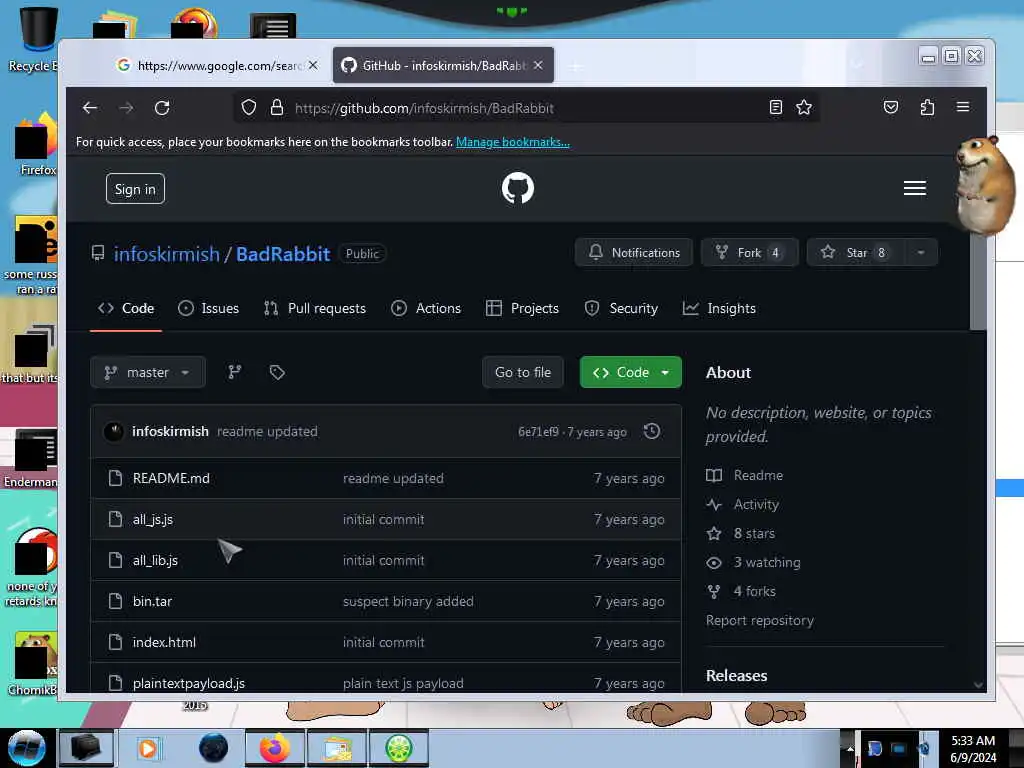Open the Readme link in About
The image size is (1024, 768).
click(x=758, y=475)
